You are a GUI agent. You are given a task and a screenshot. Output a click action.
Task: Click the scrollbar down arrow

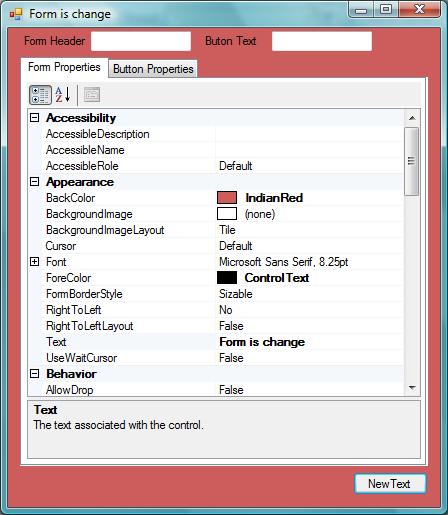point(412,388)
